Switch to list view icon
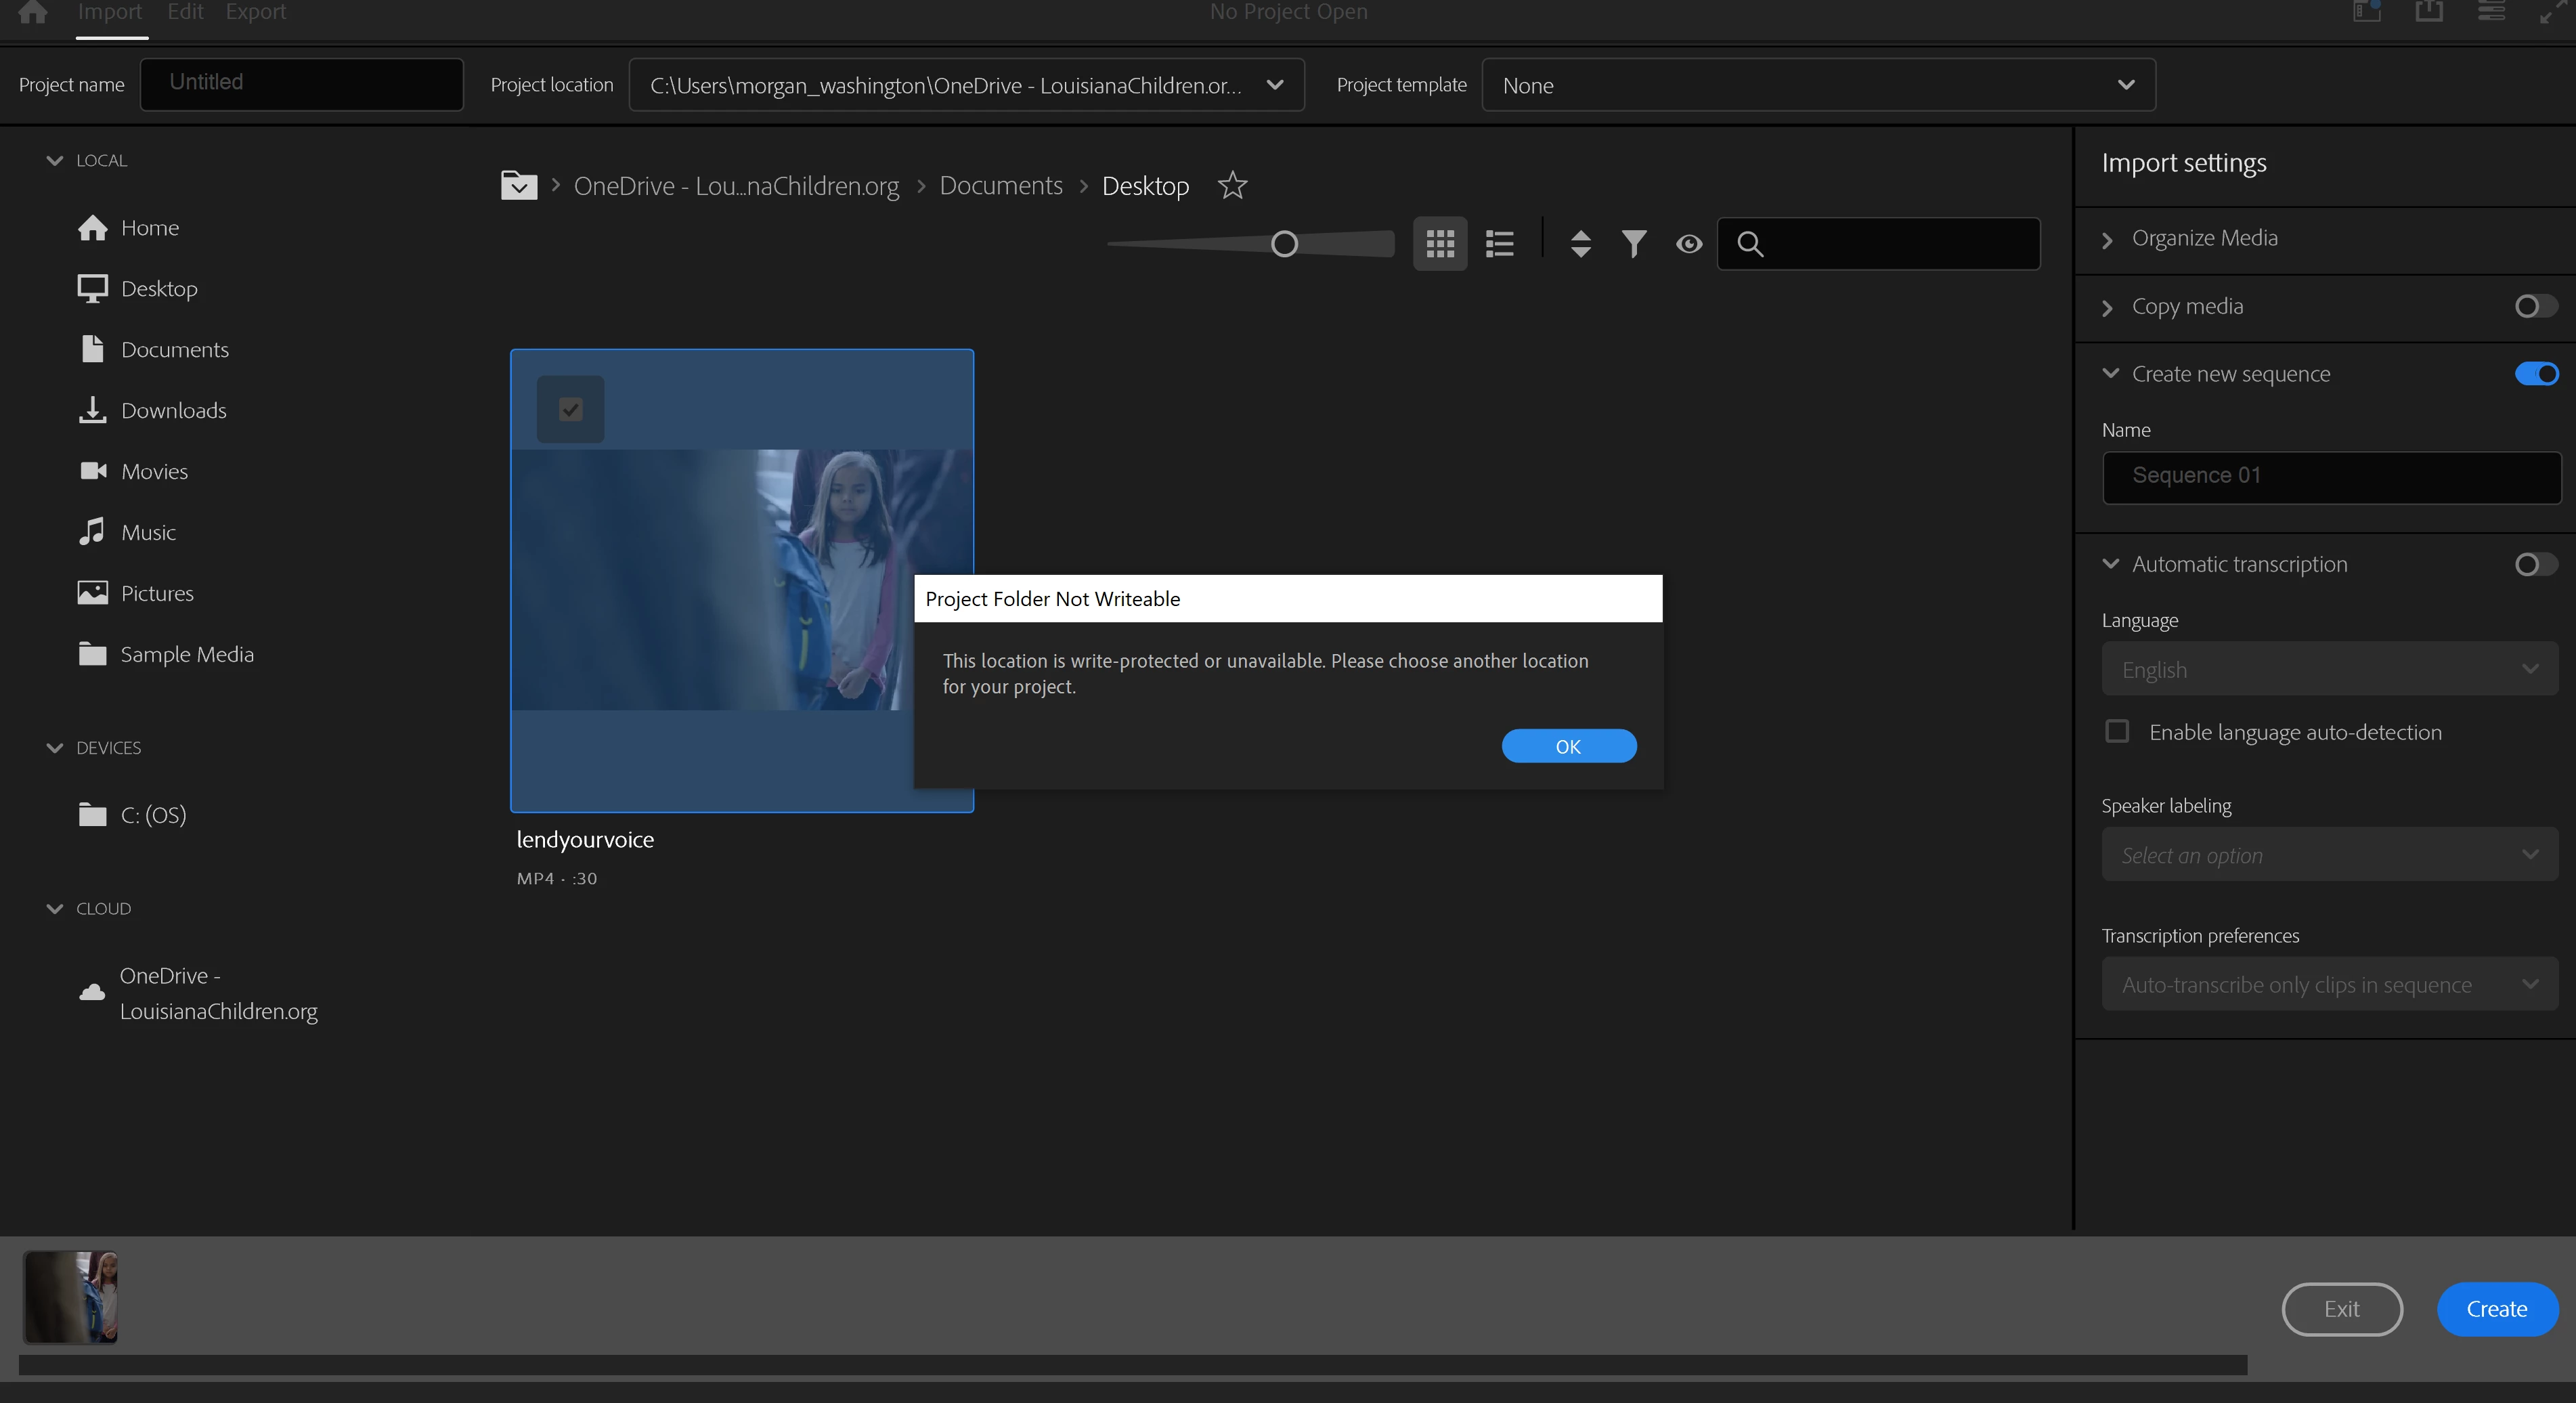The height and width of the screenshot is (1403, 2576). point(1499,243)
